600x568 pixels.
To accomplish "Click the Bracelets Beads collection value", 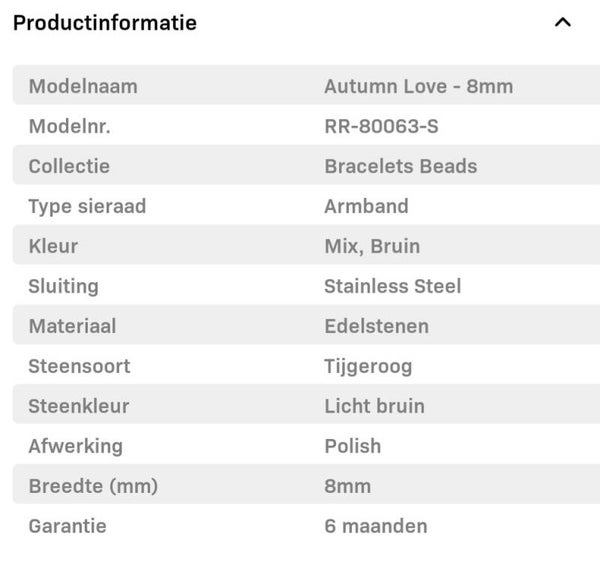I will click(x=400, y=166).
